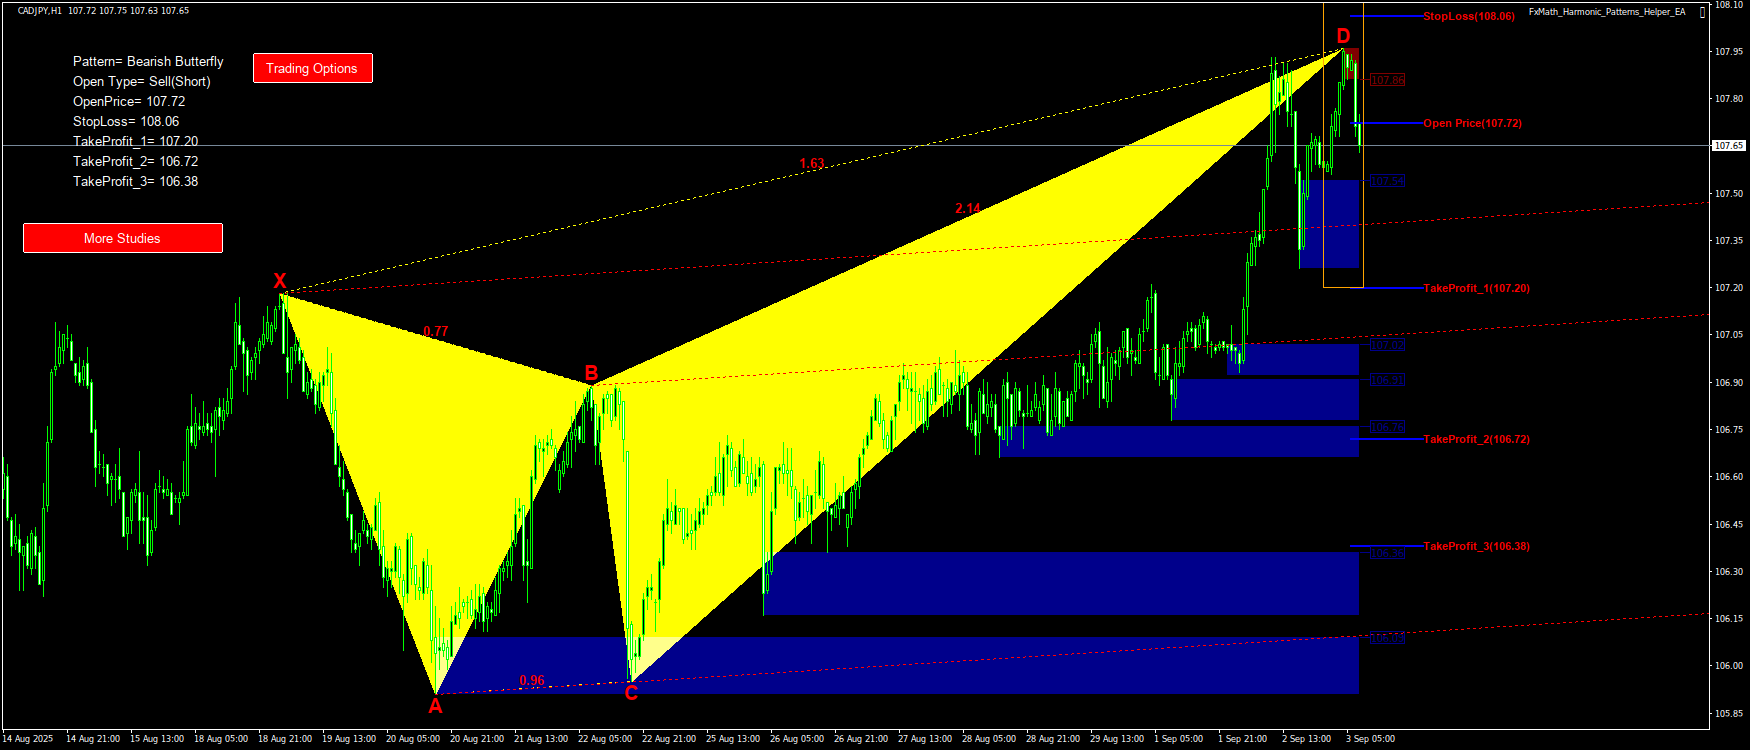Click the CADJPY,H1 symbol title text

[40, 10]
